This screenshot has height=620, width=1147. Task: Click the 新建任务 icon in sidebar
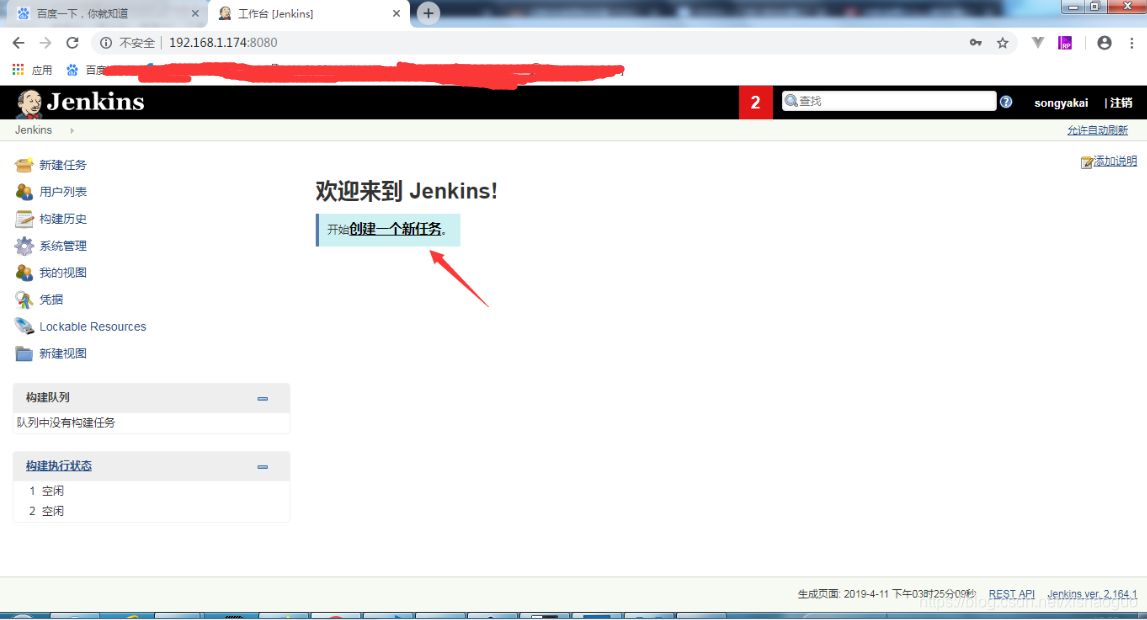[x=23, y=165]
